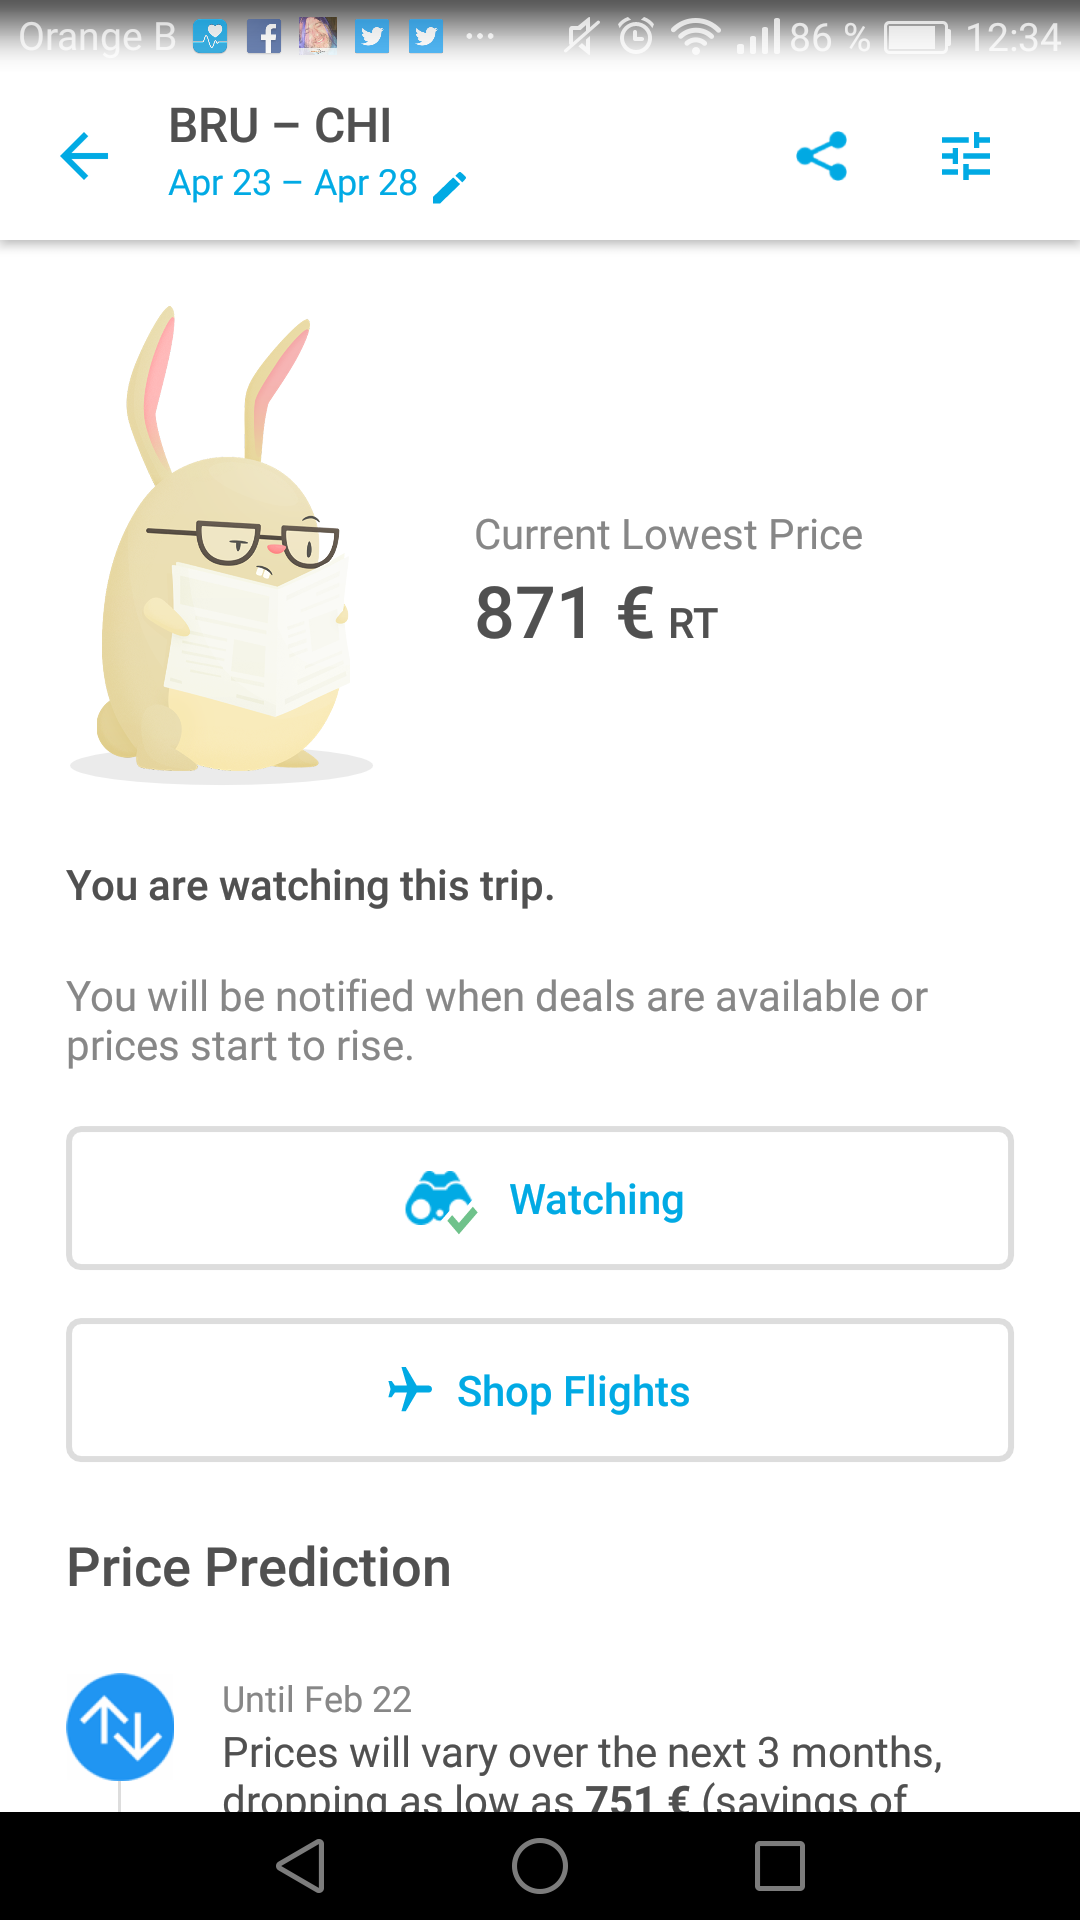Image resolution: width=1080 pixels, height=1920 pixels.
Task: Tap the battery icon in status bar
Action: pos(917,37)
